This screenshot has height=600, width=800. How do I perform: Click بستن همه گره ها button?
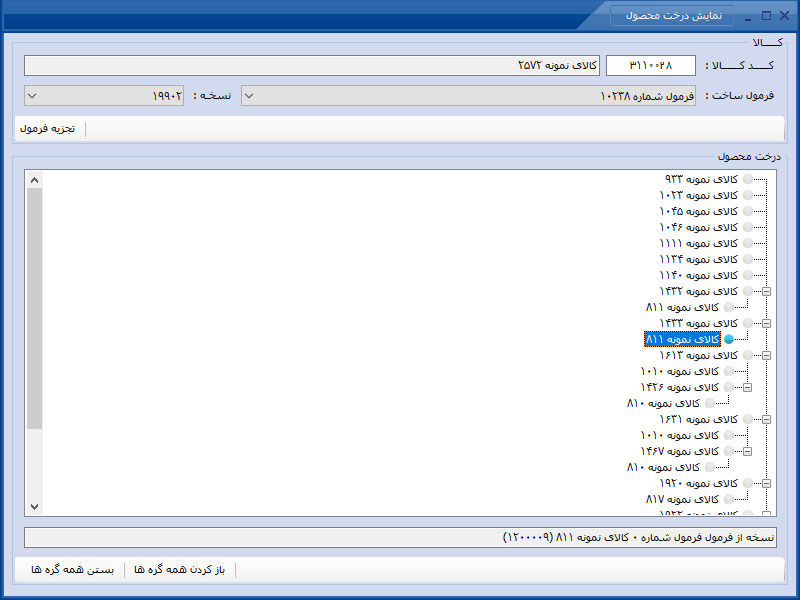72,569
